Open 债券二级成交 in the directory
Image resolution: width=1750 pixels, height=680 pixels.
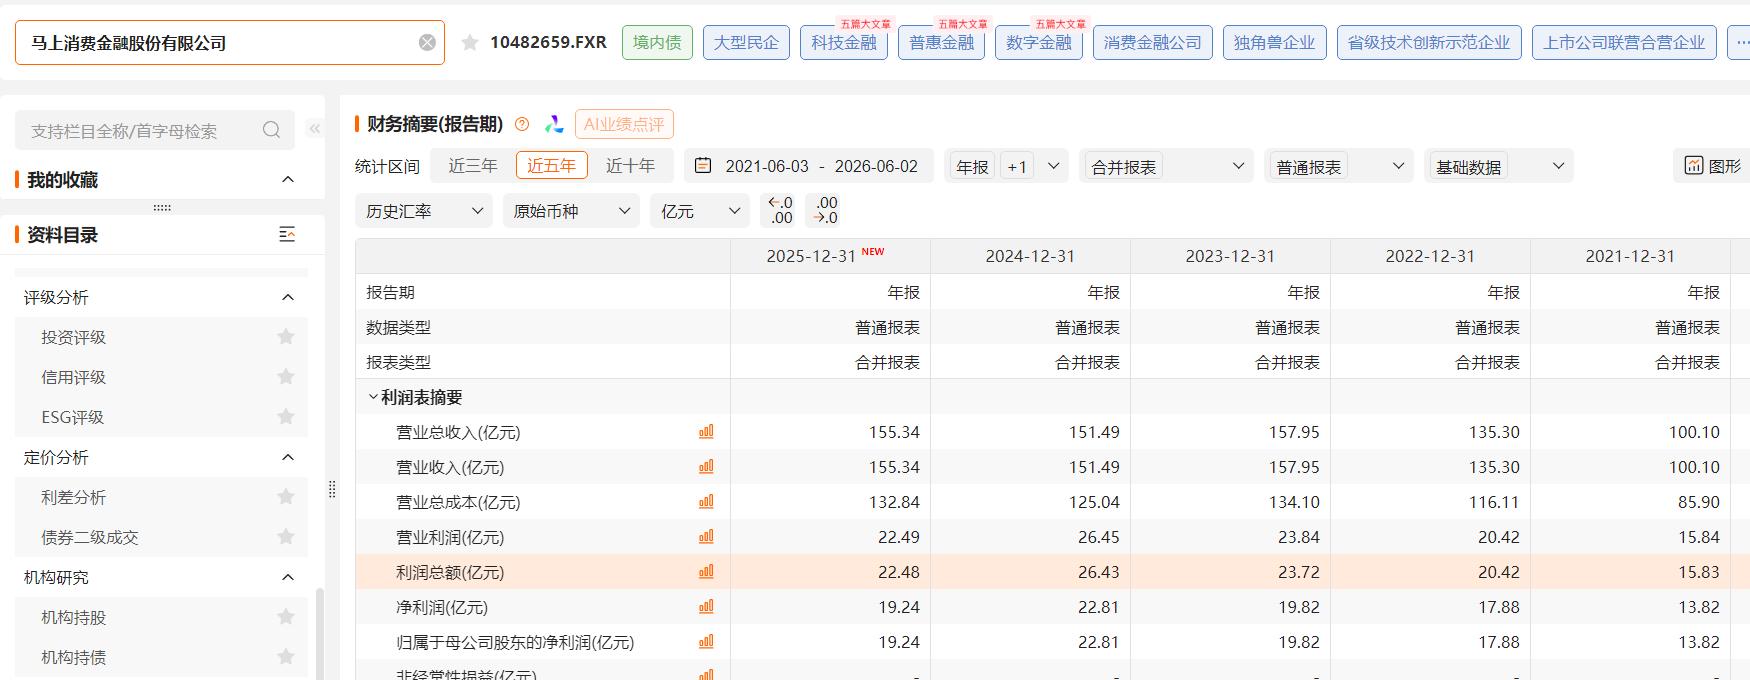(90, 537)
